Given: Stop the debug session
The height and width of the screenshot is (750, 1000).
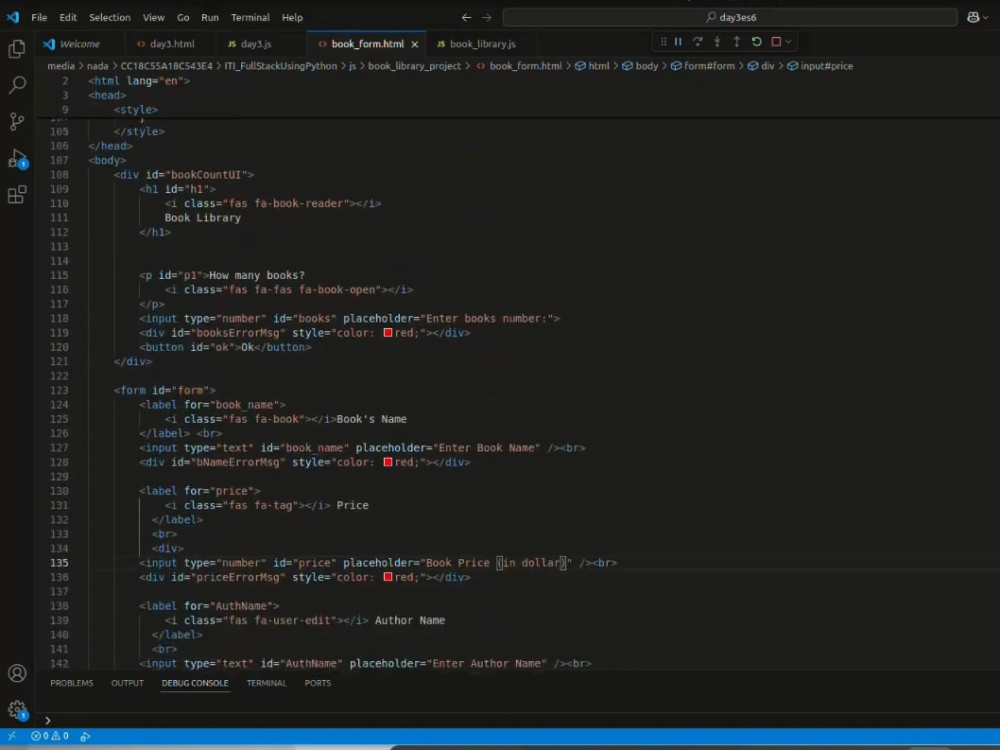Looking at the screenshot, I should click(776, 41).
